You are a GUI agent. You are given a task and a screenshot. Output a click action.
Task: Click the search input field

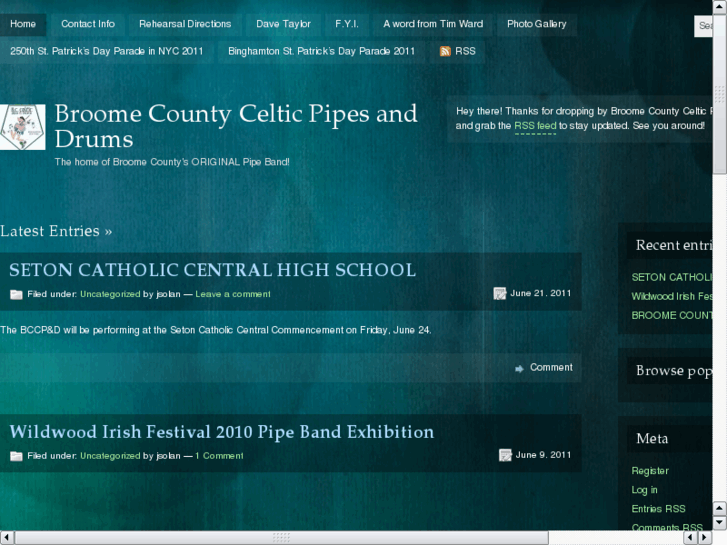(x=703, y=26)
